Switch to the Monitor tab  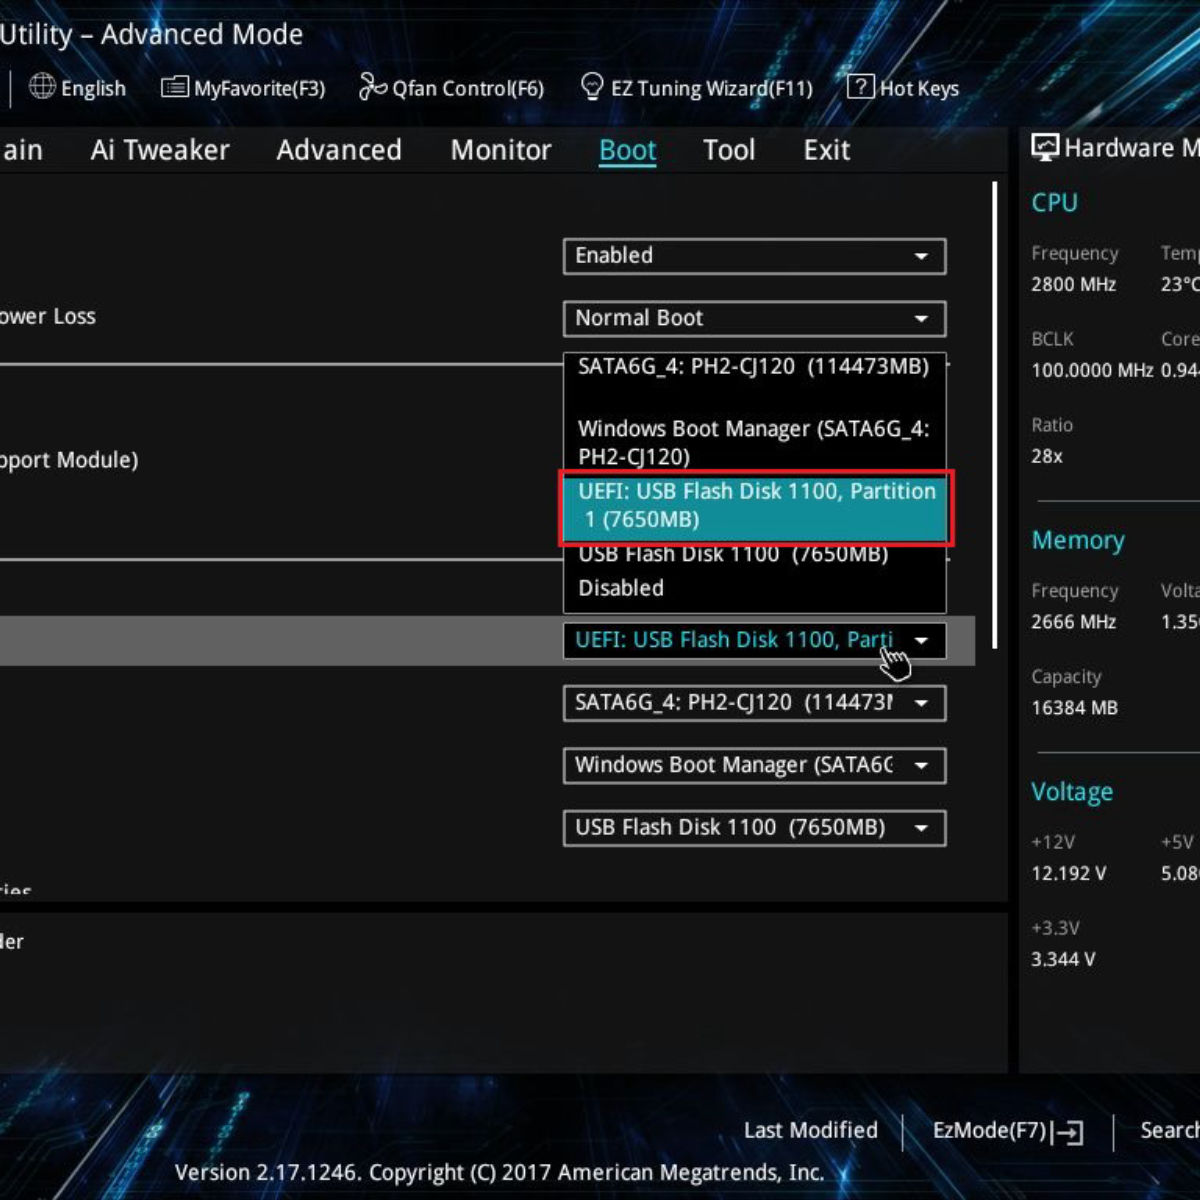pyautogui.click(x=501, y=150)
